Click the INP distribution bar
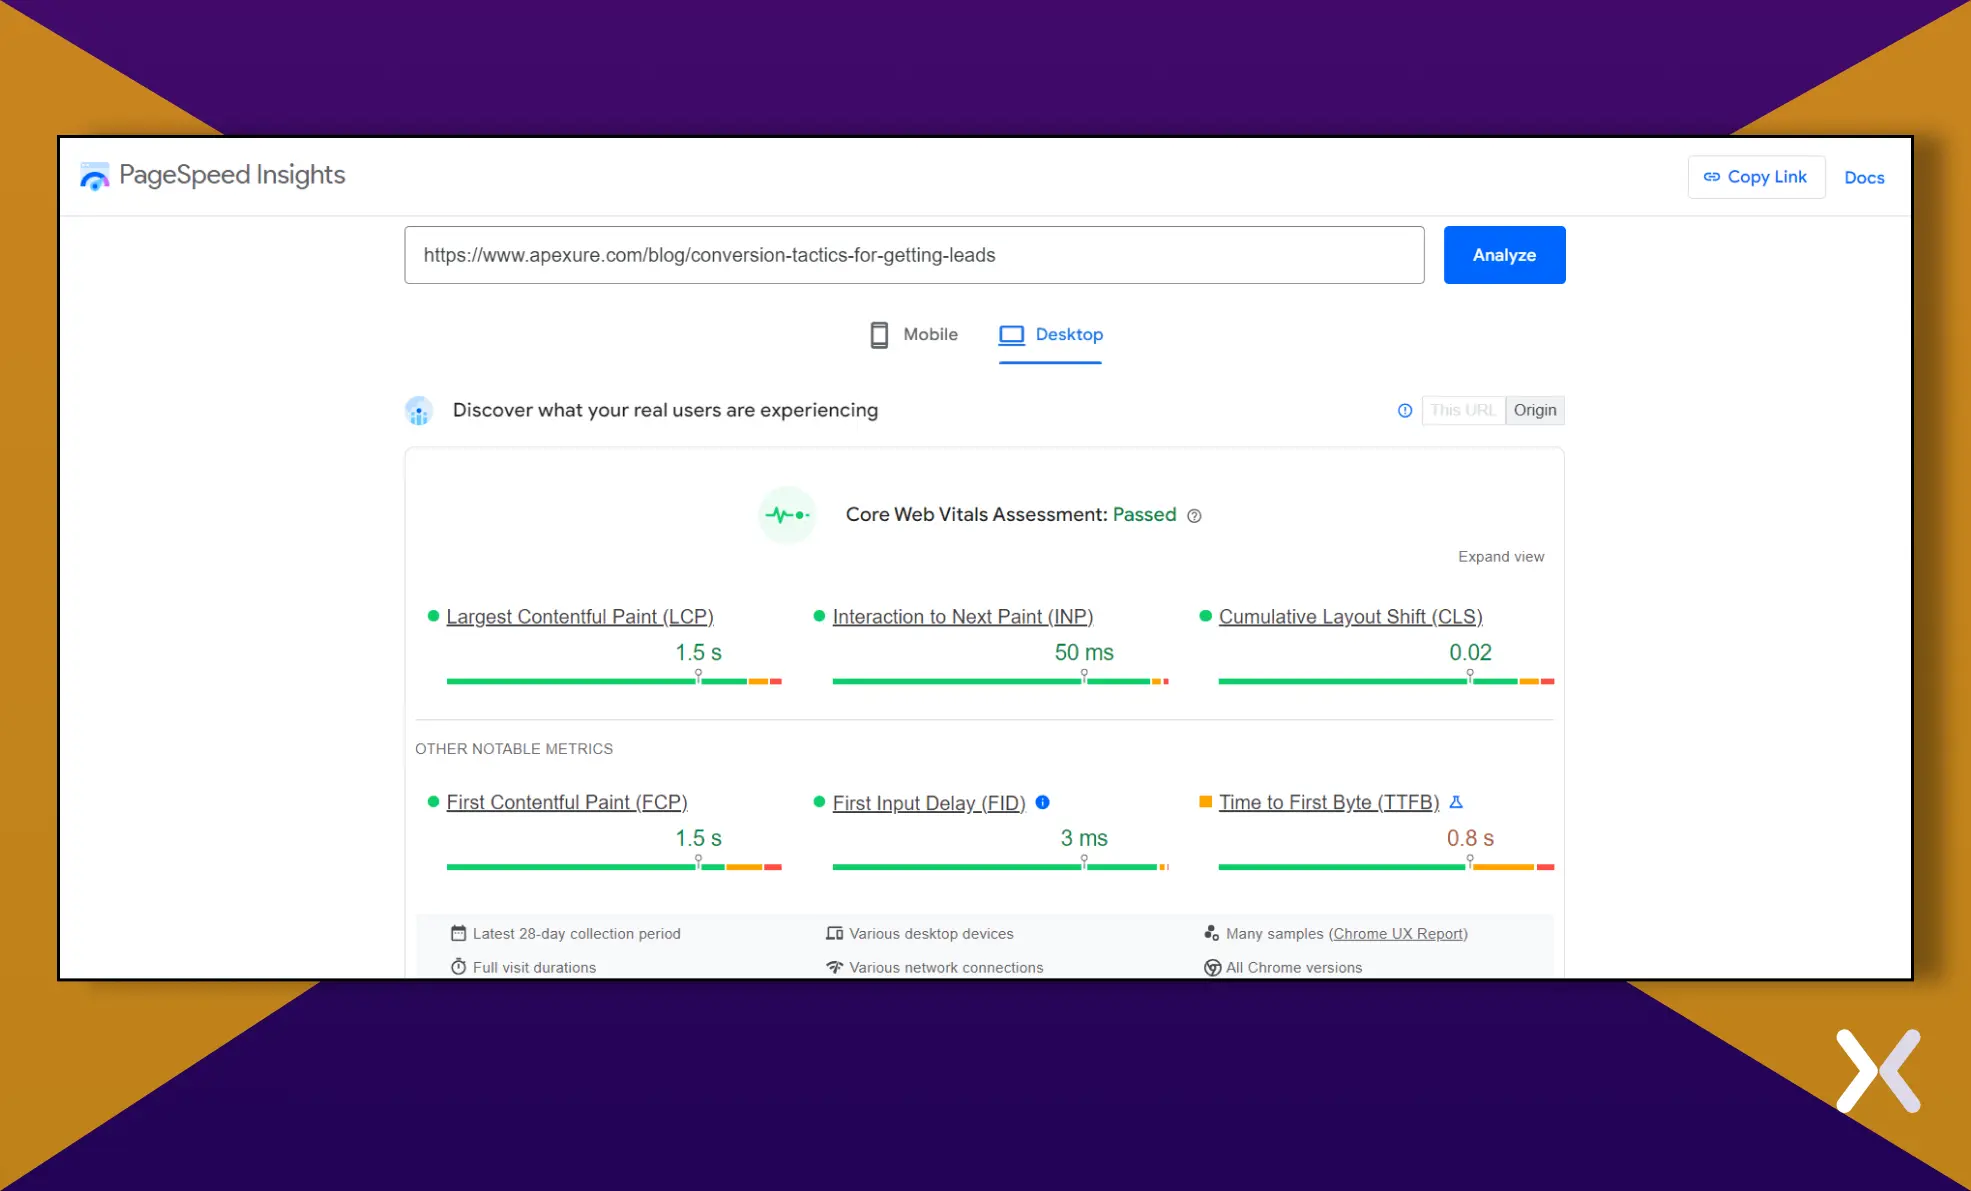Screen dimensions: 1971x1191 click(999, 681)
